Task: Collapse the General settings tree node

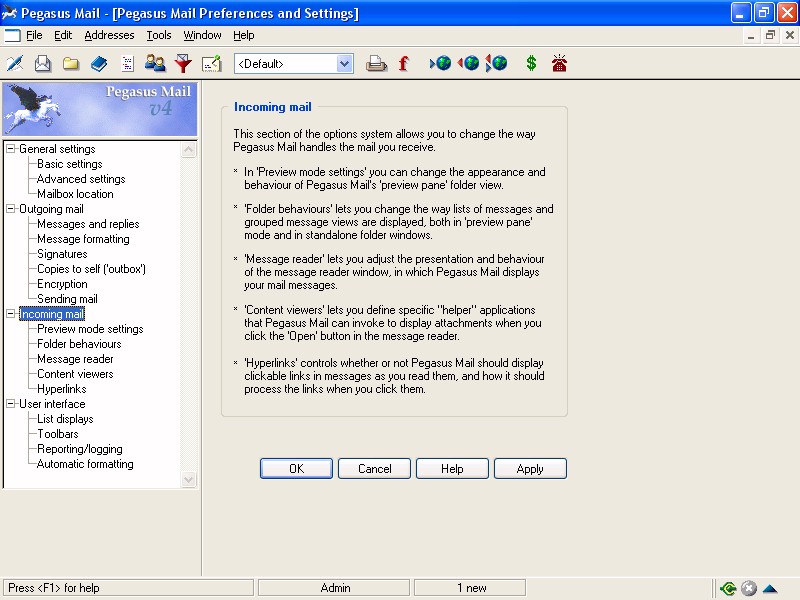Action: pyautogui.click(x=10, y=149)
